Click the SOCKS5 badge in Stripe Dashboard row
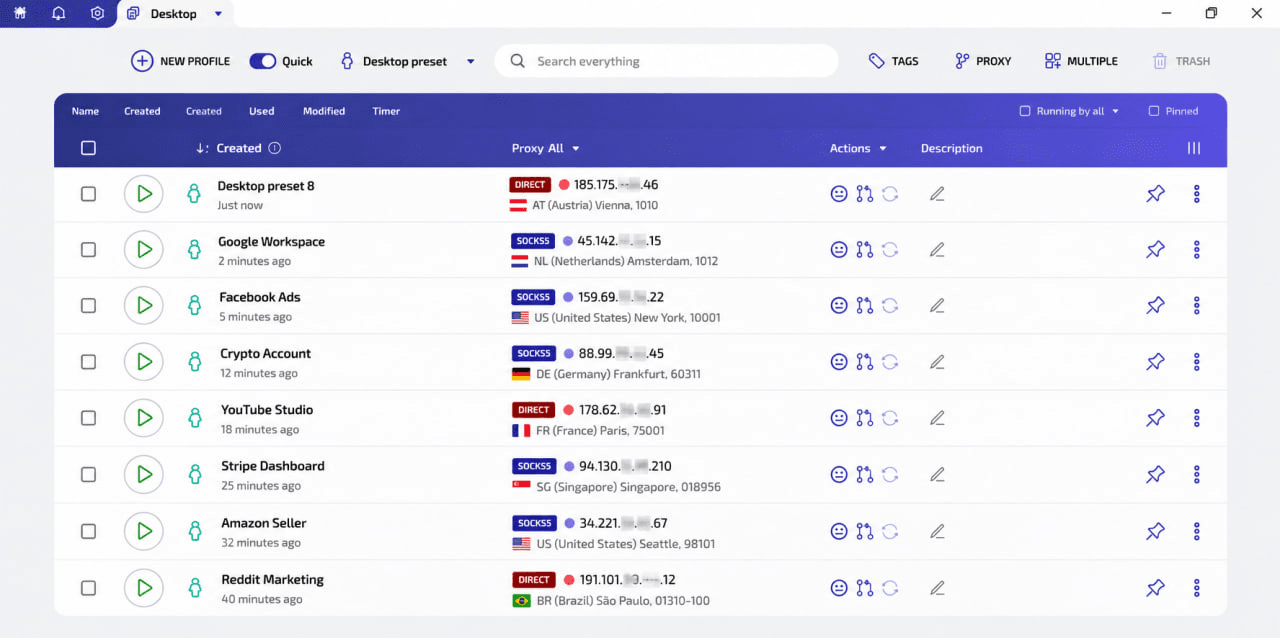This screenshot has width=1280, height=638. (x=534, y=466)
